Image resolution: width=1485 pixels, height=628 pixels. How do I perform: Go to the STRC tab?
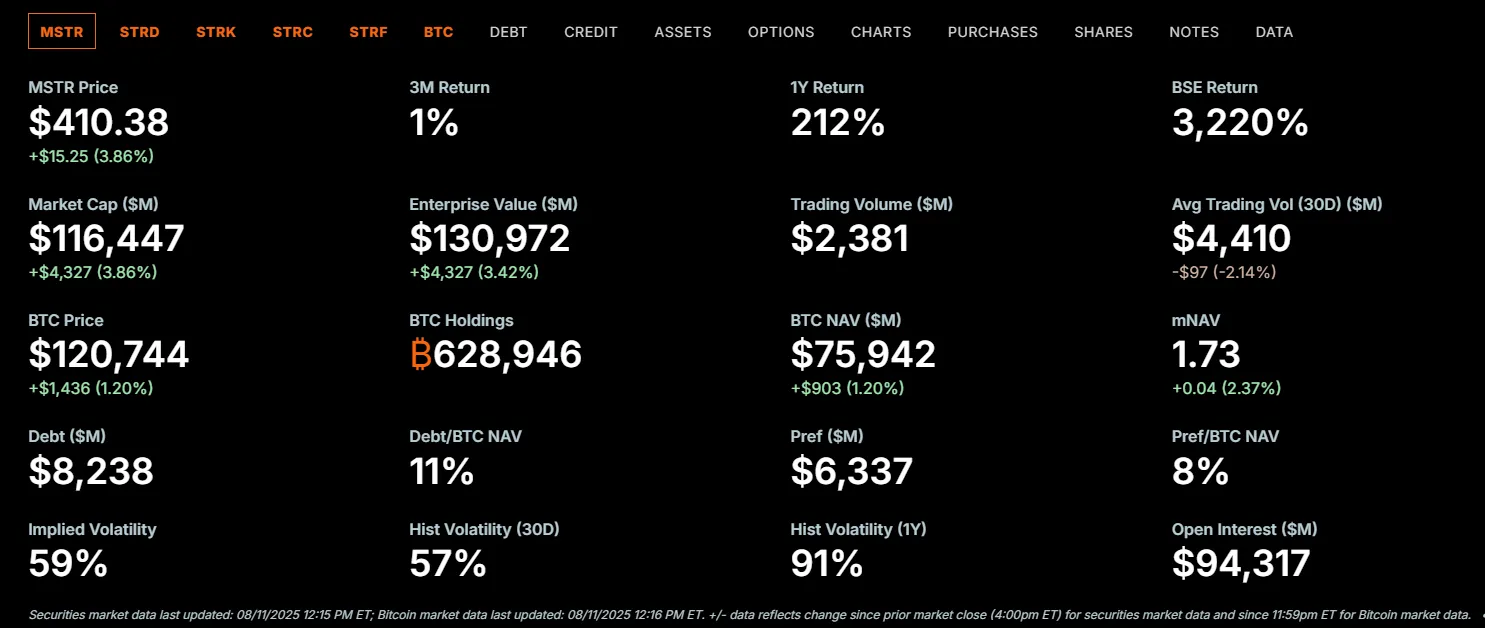click(293, 32)
